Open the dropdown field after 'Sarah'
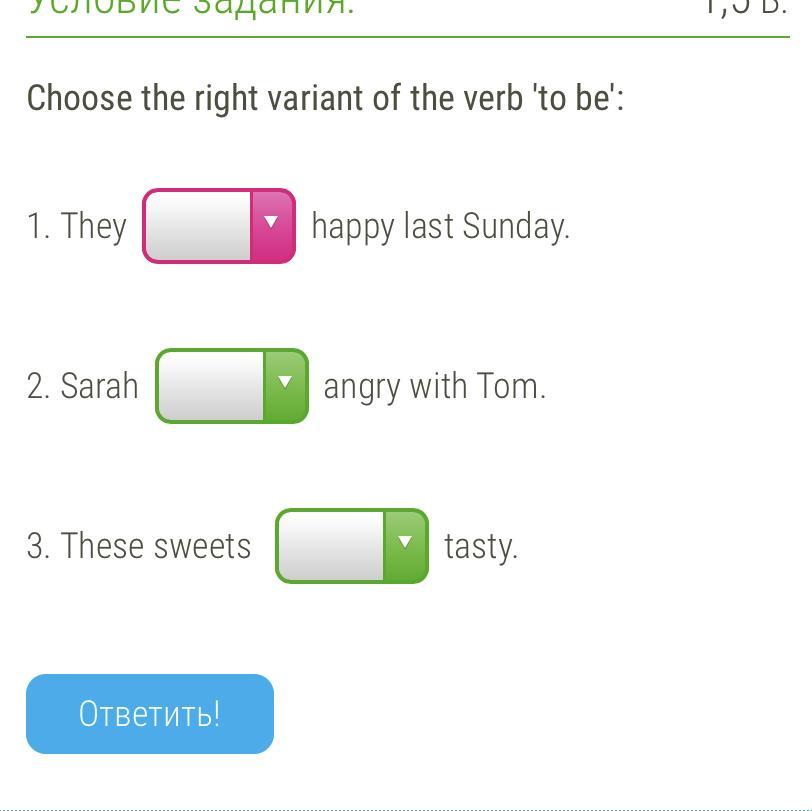This screenshot has width=812, height=811. point(211,386)
